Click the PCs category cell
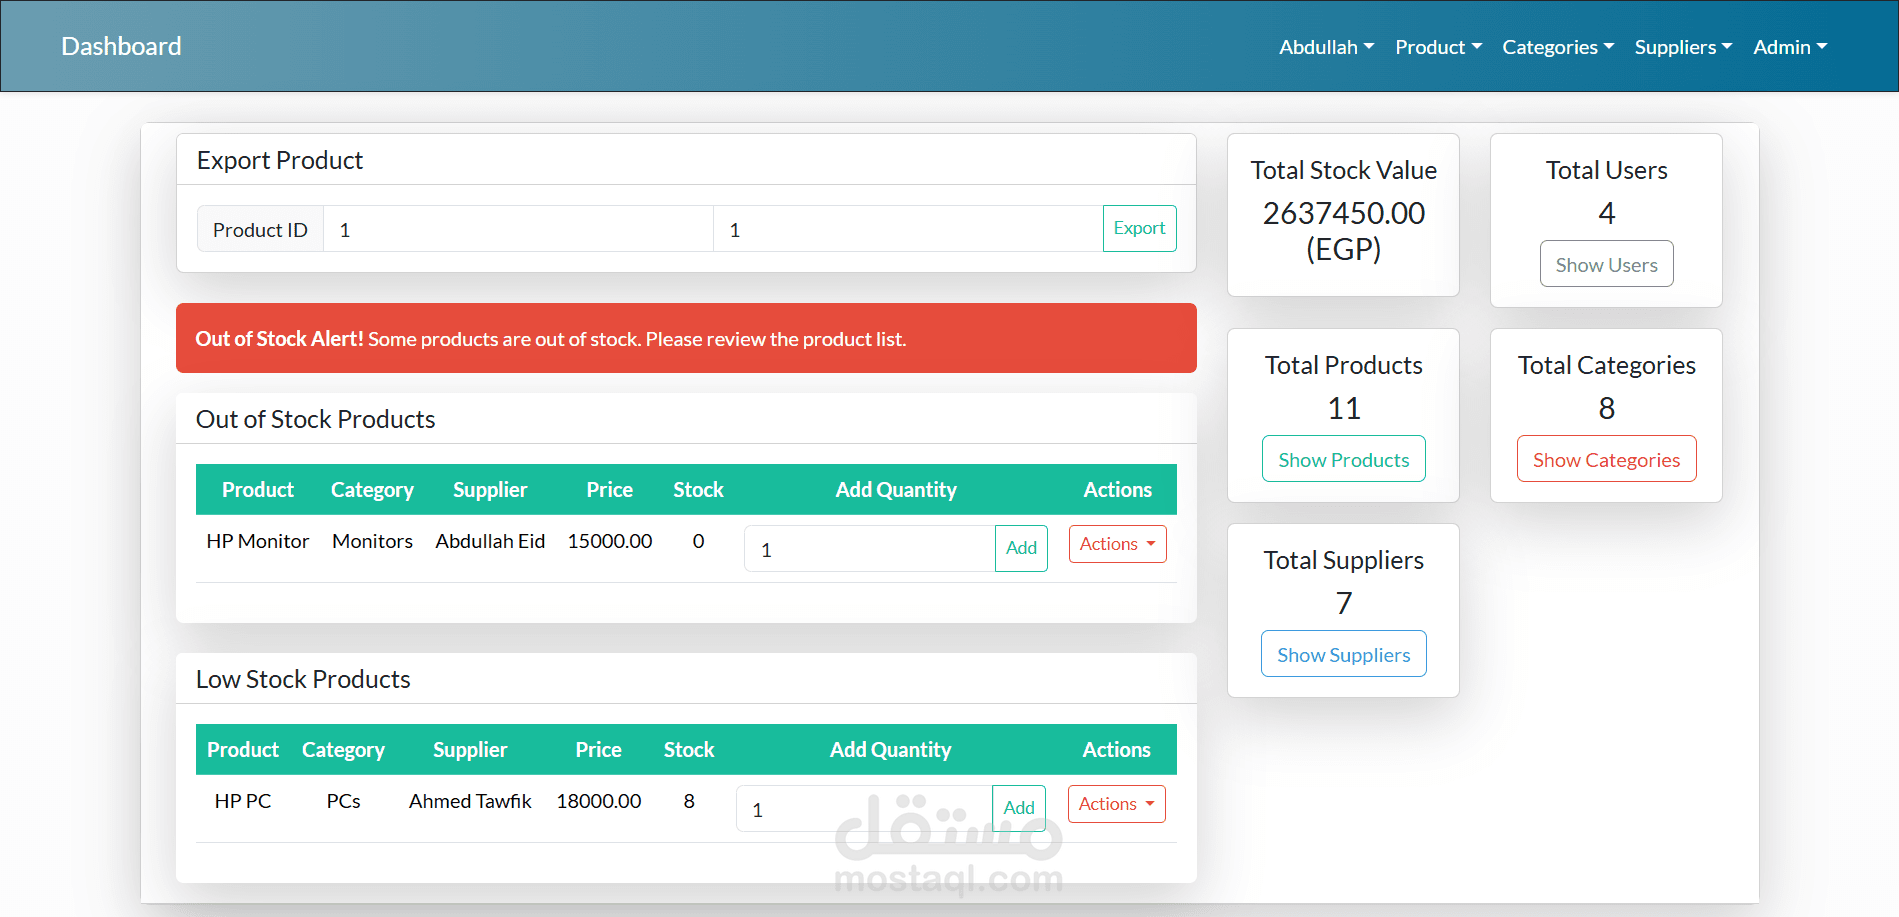The height and width of the screenshot is (917, 1899). pyautogui.click(x=343, y=801)
